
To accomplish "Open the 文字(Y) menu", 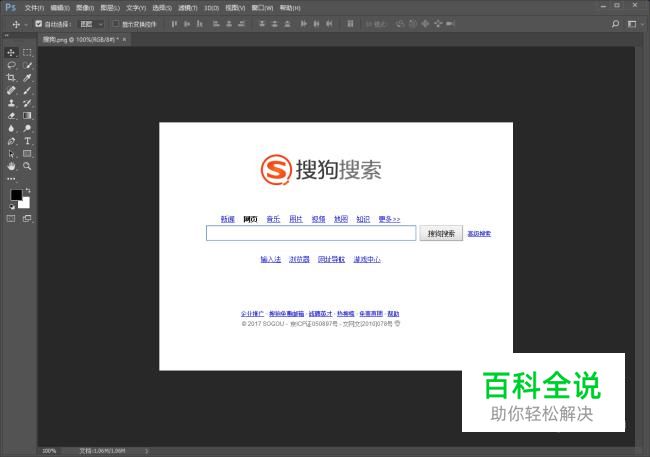I will 136,8.
